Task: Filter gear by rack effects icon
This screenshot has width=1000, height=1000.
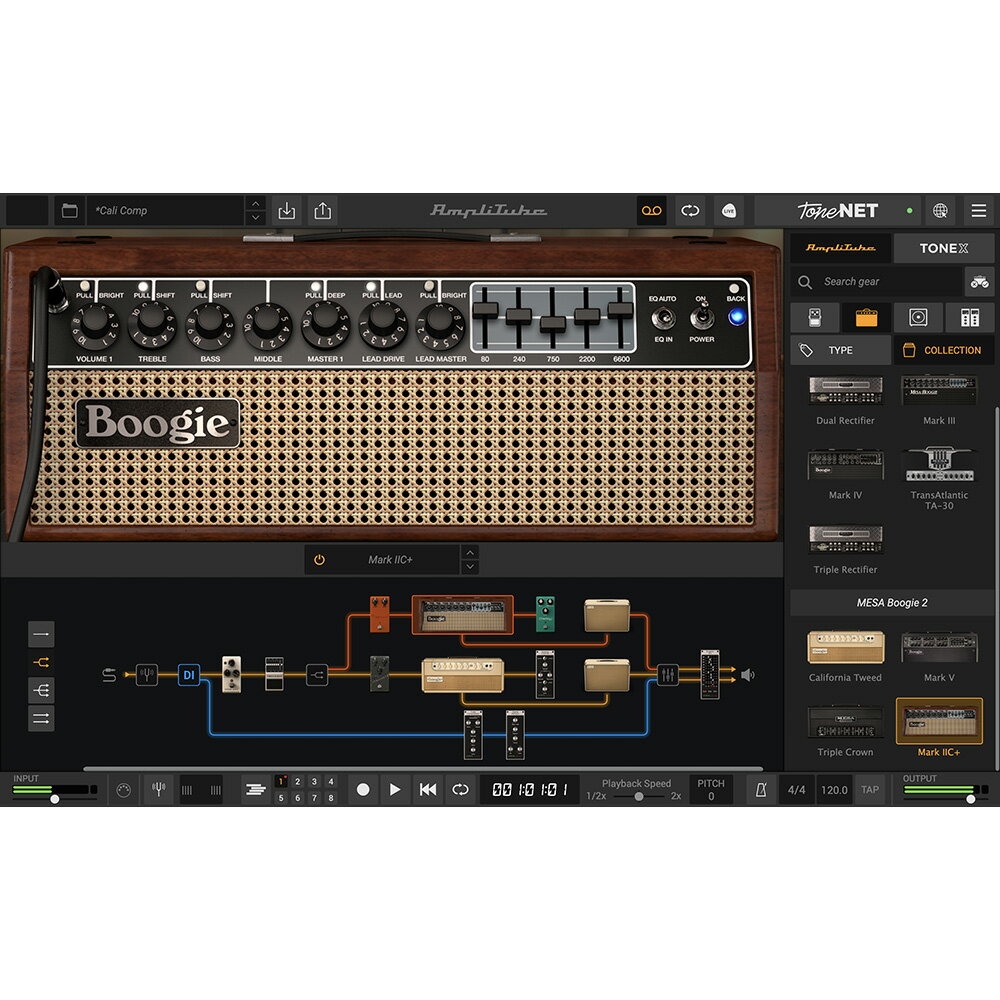Action: click(969, 317)
